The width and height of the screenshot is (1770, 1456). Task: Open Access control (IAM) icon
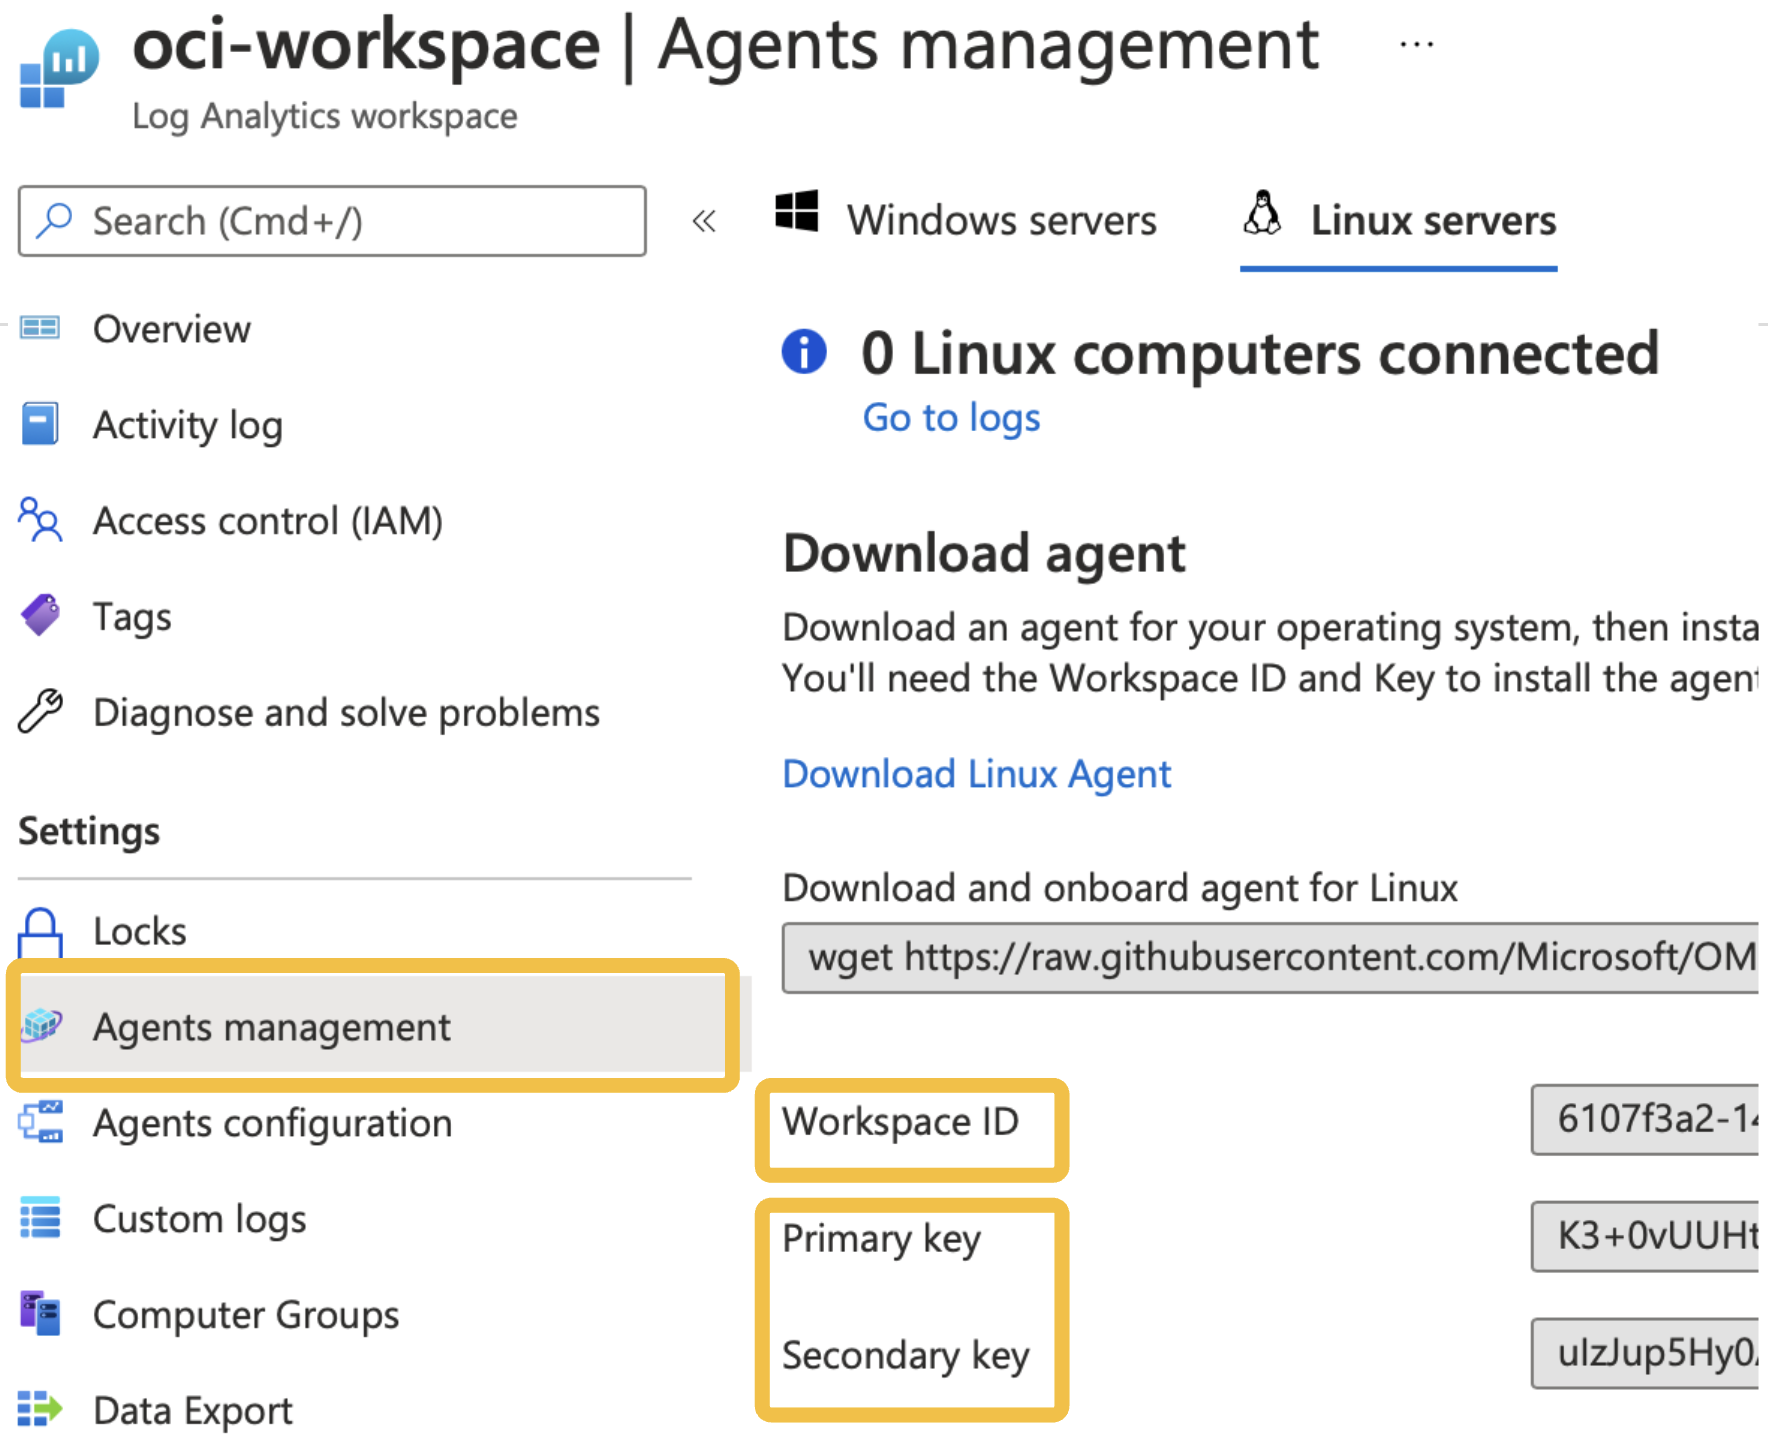click(x=39, y=520)
